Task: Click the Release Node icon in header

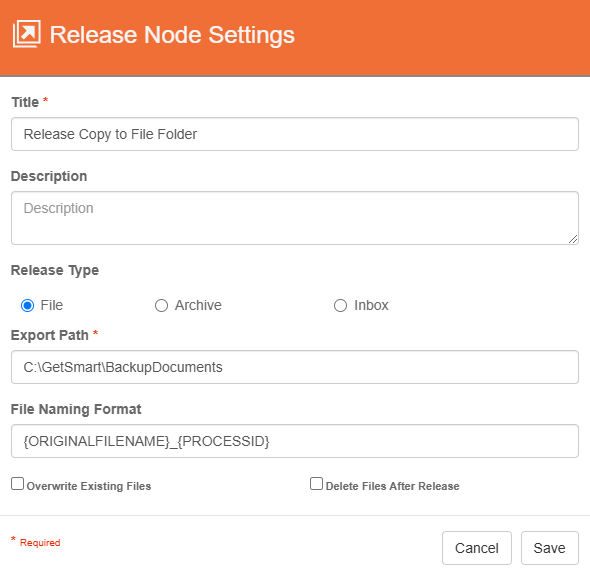Action: [26, 34]
